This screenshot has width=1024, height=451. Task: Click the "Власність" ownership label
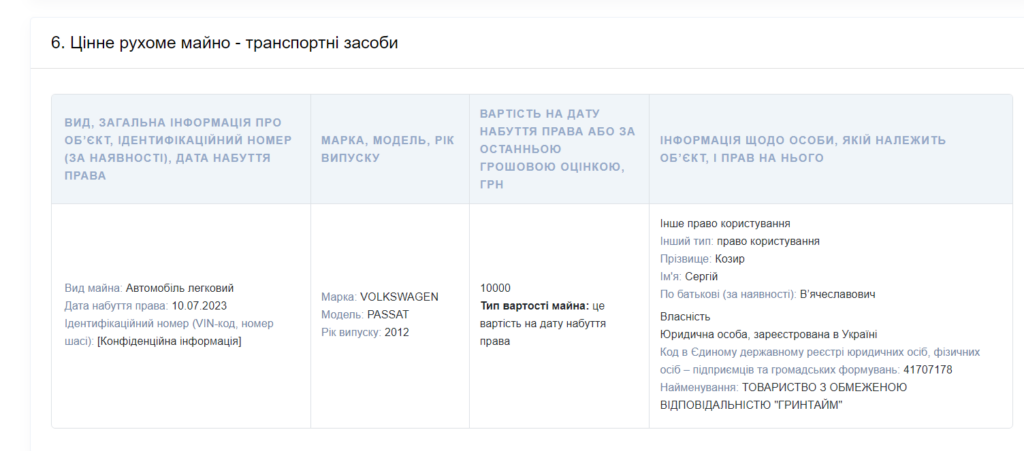pos(685,316)
